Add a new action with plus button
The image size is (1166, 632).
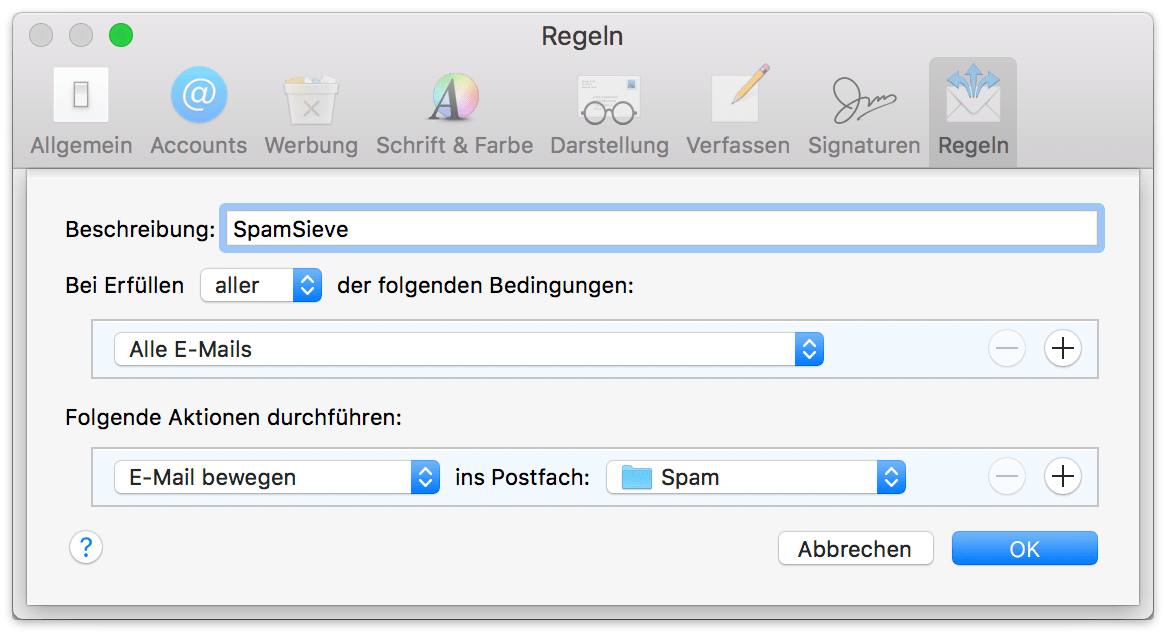pos(1062,477)
